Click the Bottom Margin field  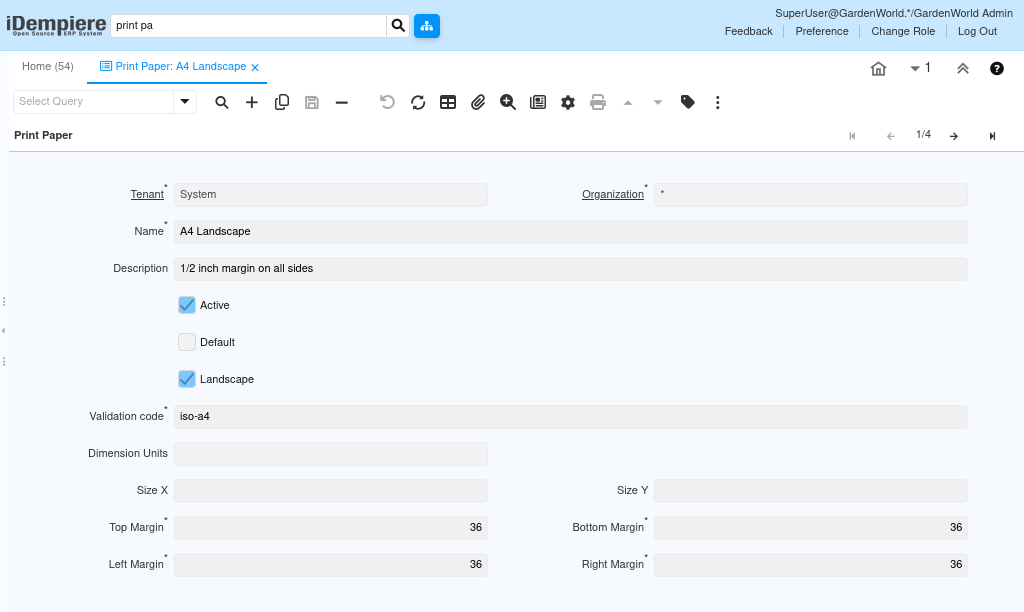(810, 528)
